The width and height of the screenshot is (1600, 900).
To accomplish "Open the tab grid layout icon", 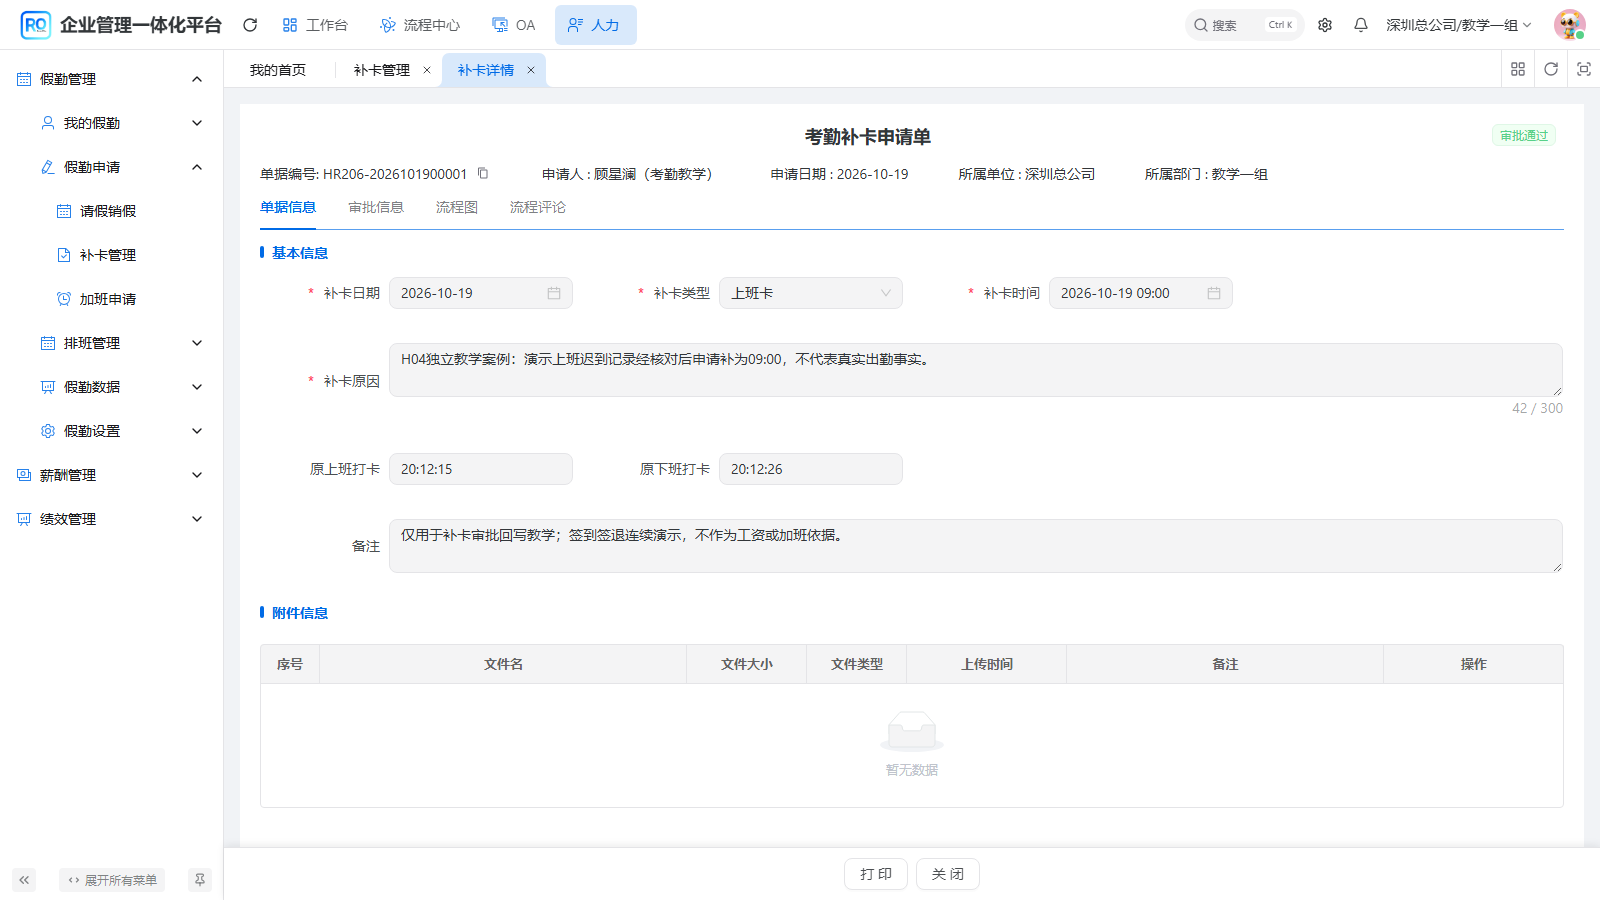I will [1518, 69].
